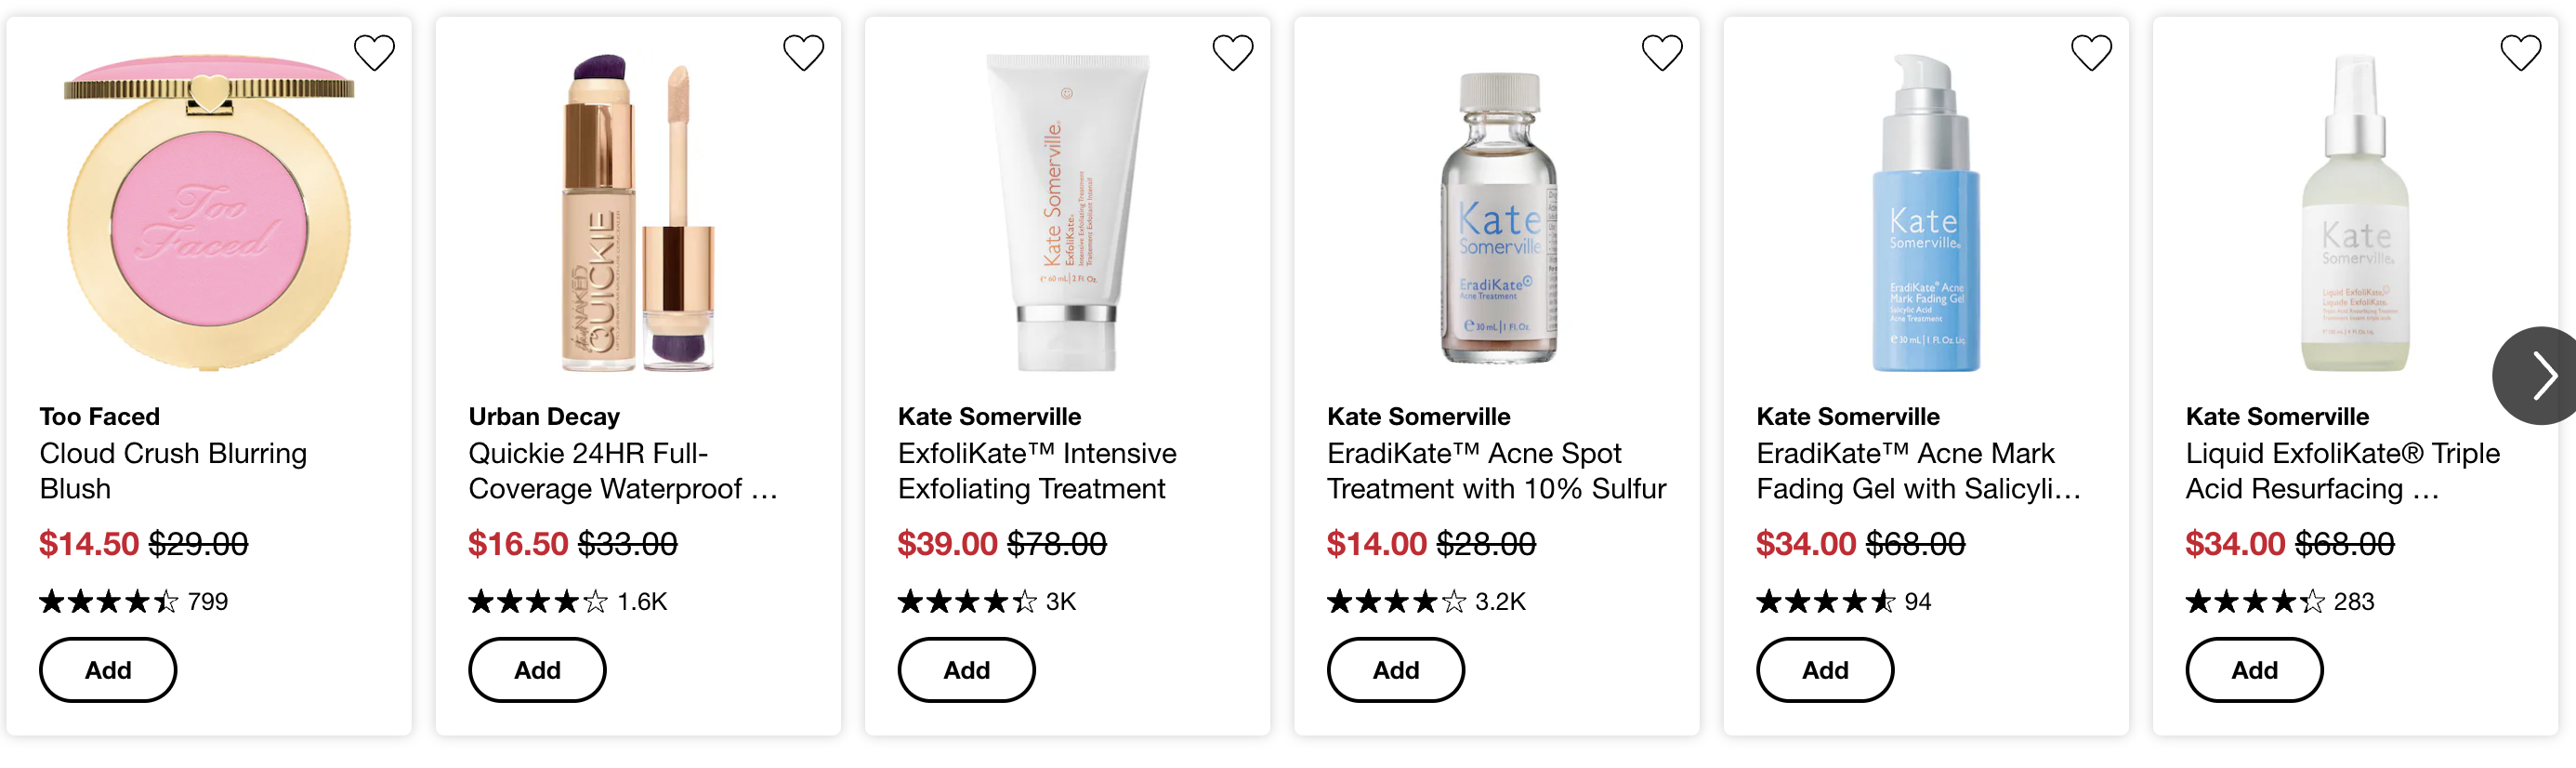This screenshot has width=2576, height=768.
Task: Save ExfoliKate Intensive Exfoliating Treatment to loves
Action: point(1232,52)
